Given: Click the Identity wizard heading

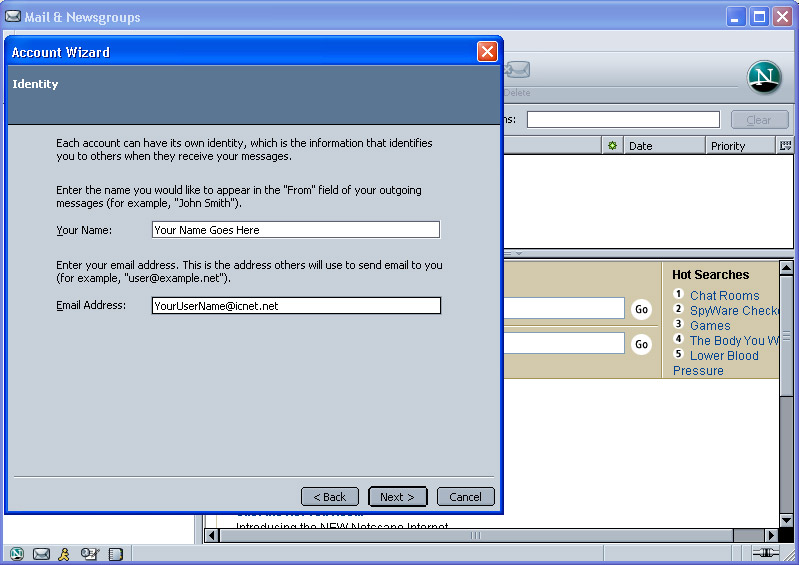Looking at the screenshot, I should pos(35,84).
